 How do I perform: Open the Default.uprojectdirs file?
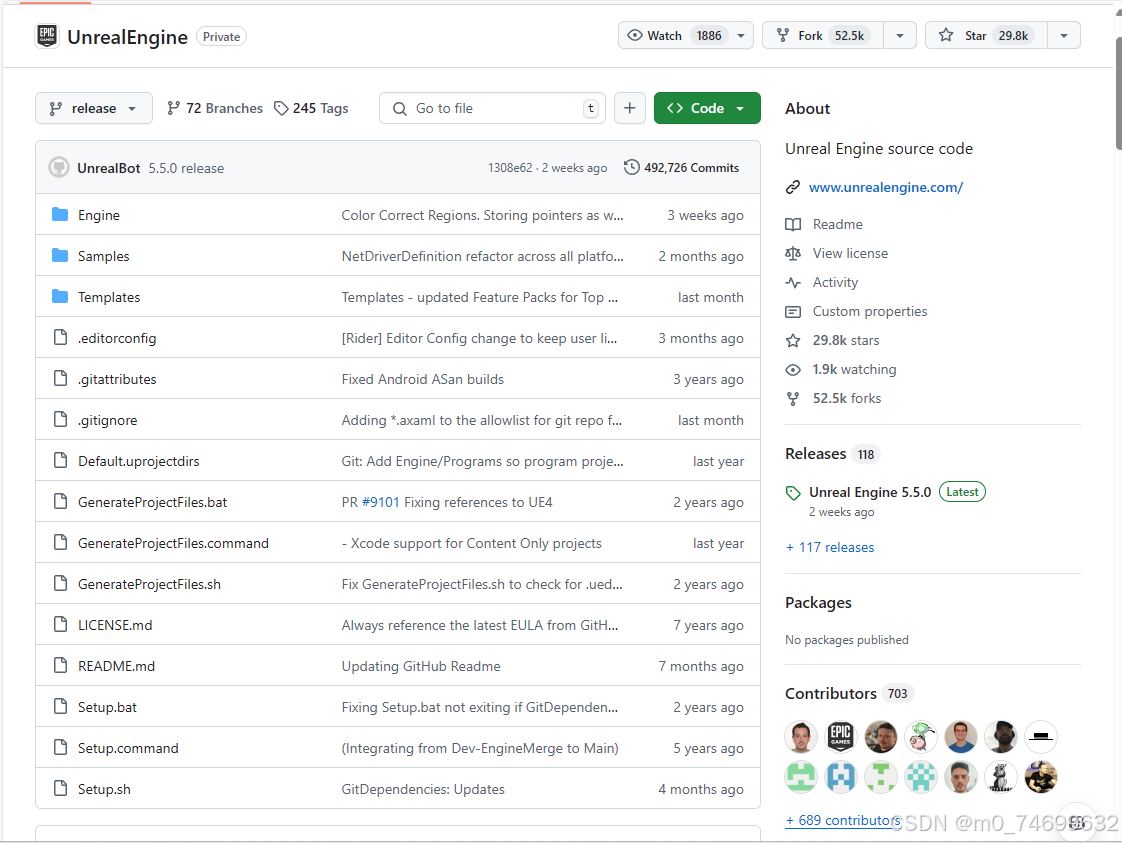[139, 461]
